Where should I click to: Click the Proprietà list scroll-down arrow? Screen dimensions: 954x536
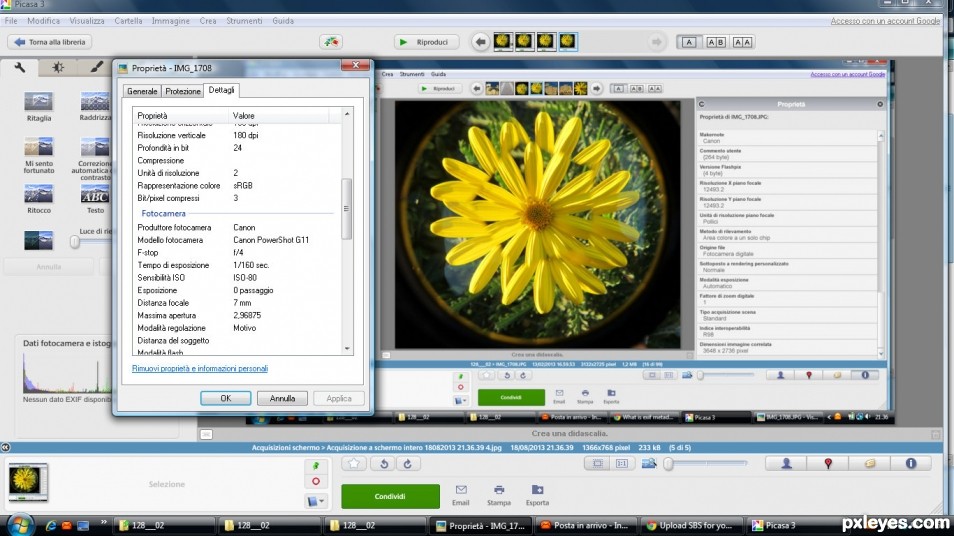pos(347,349)
